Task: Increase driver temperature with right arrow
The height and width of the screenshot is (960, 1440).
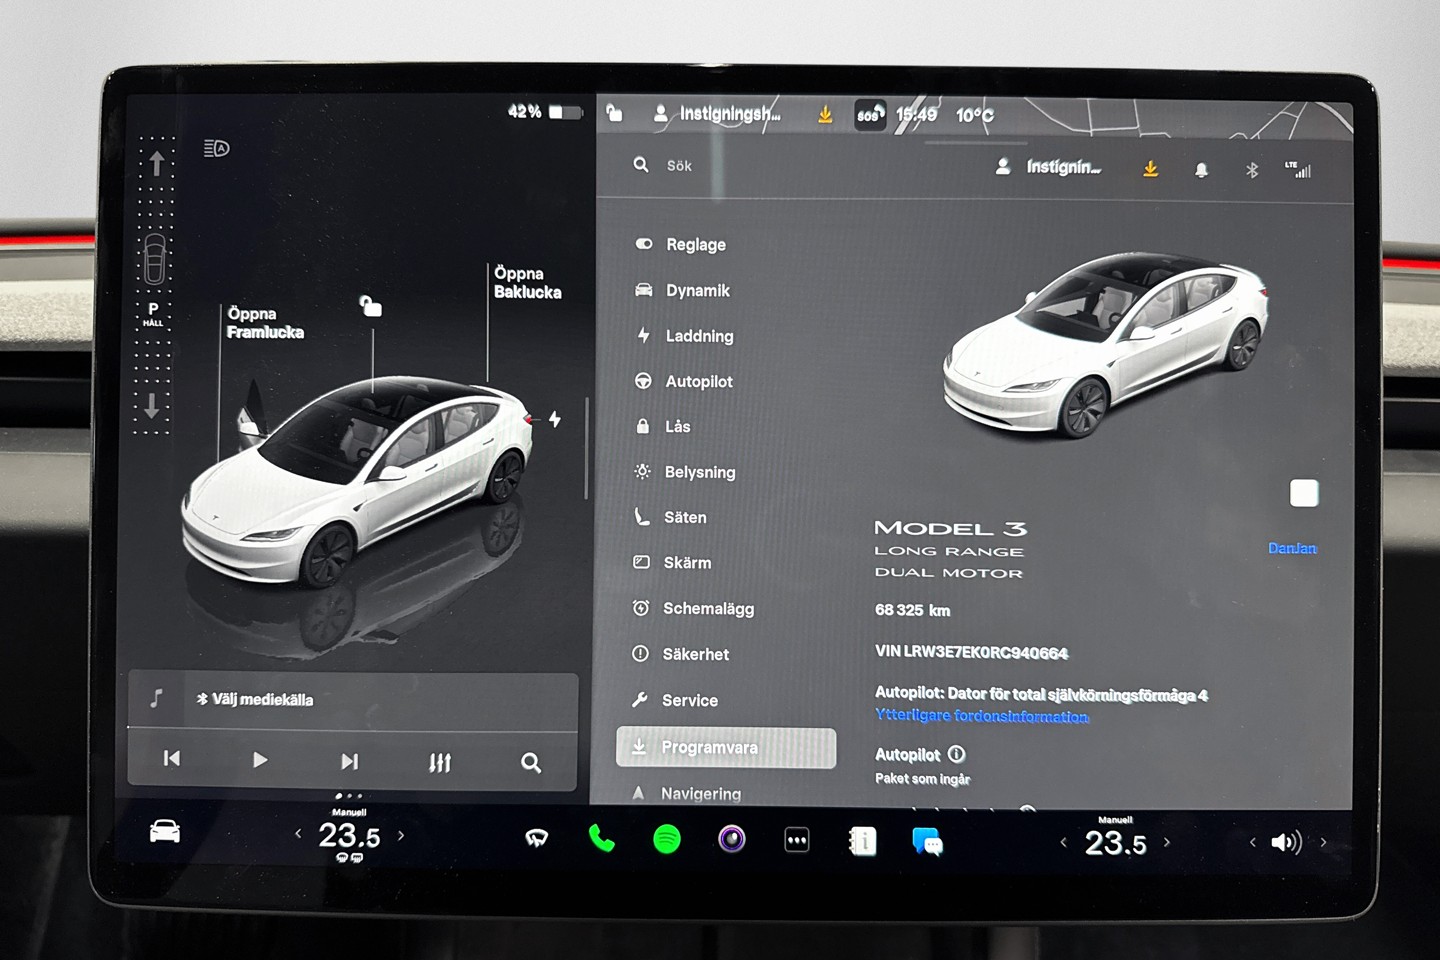Action: [x=401, y=835]
